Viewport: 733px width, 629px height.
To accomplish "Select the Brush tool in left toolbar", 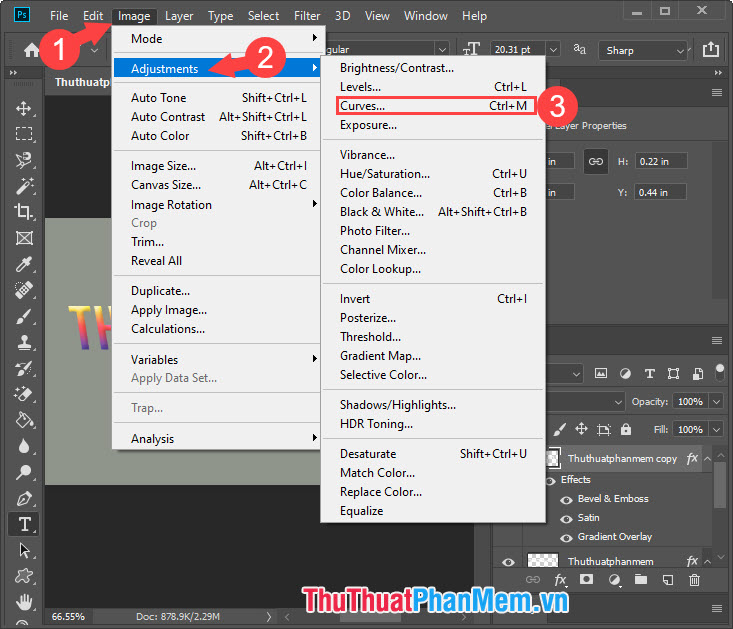I will [x=23, y=316].
